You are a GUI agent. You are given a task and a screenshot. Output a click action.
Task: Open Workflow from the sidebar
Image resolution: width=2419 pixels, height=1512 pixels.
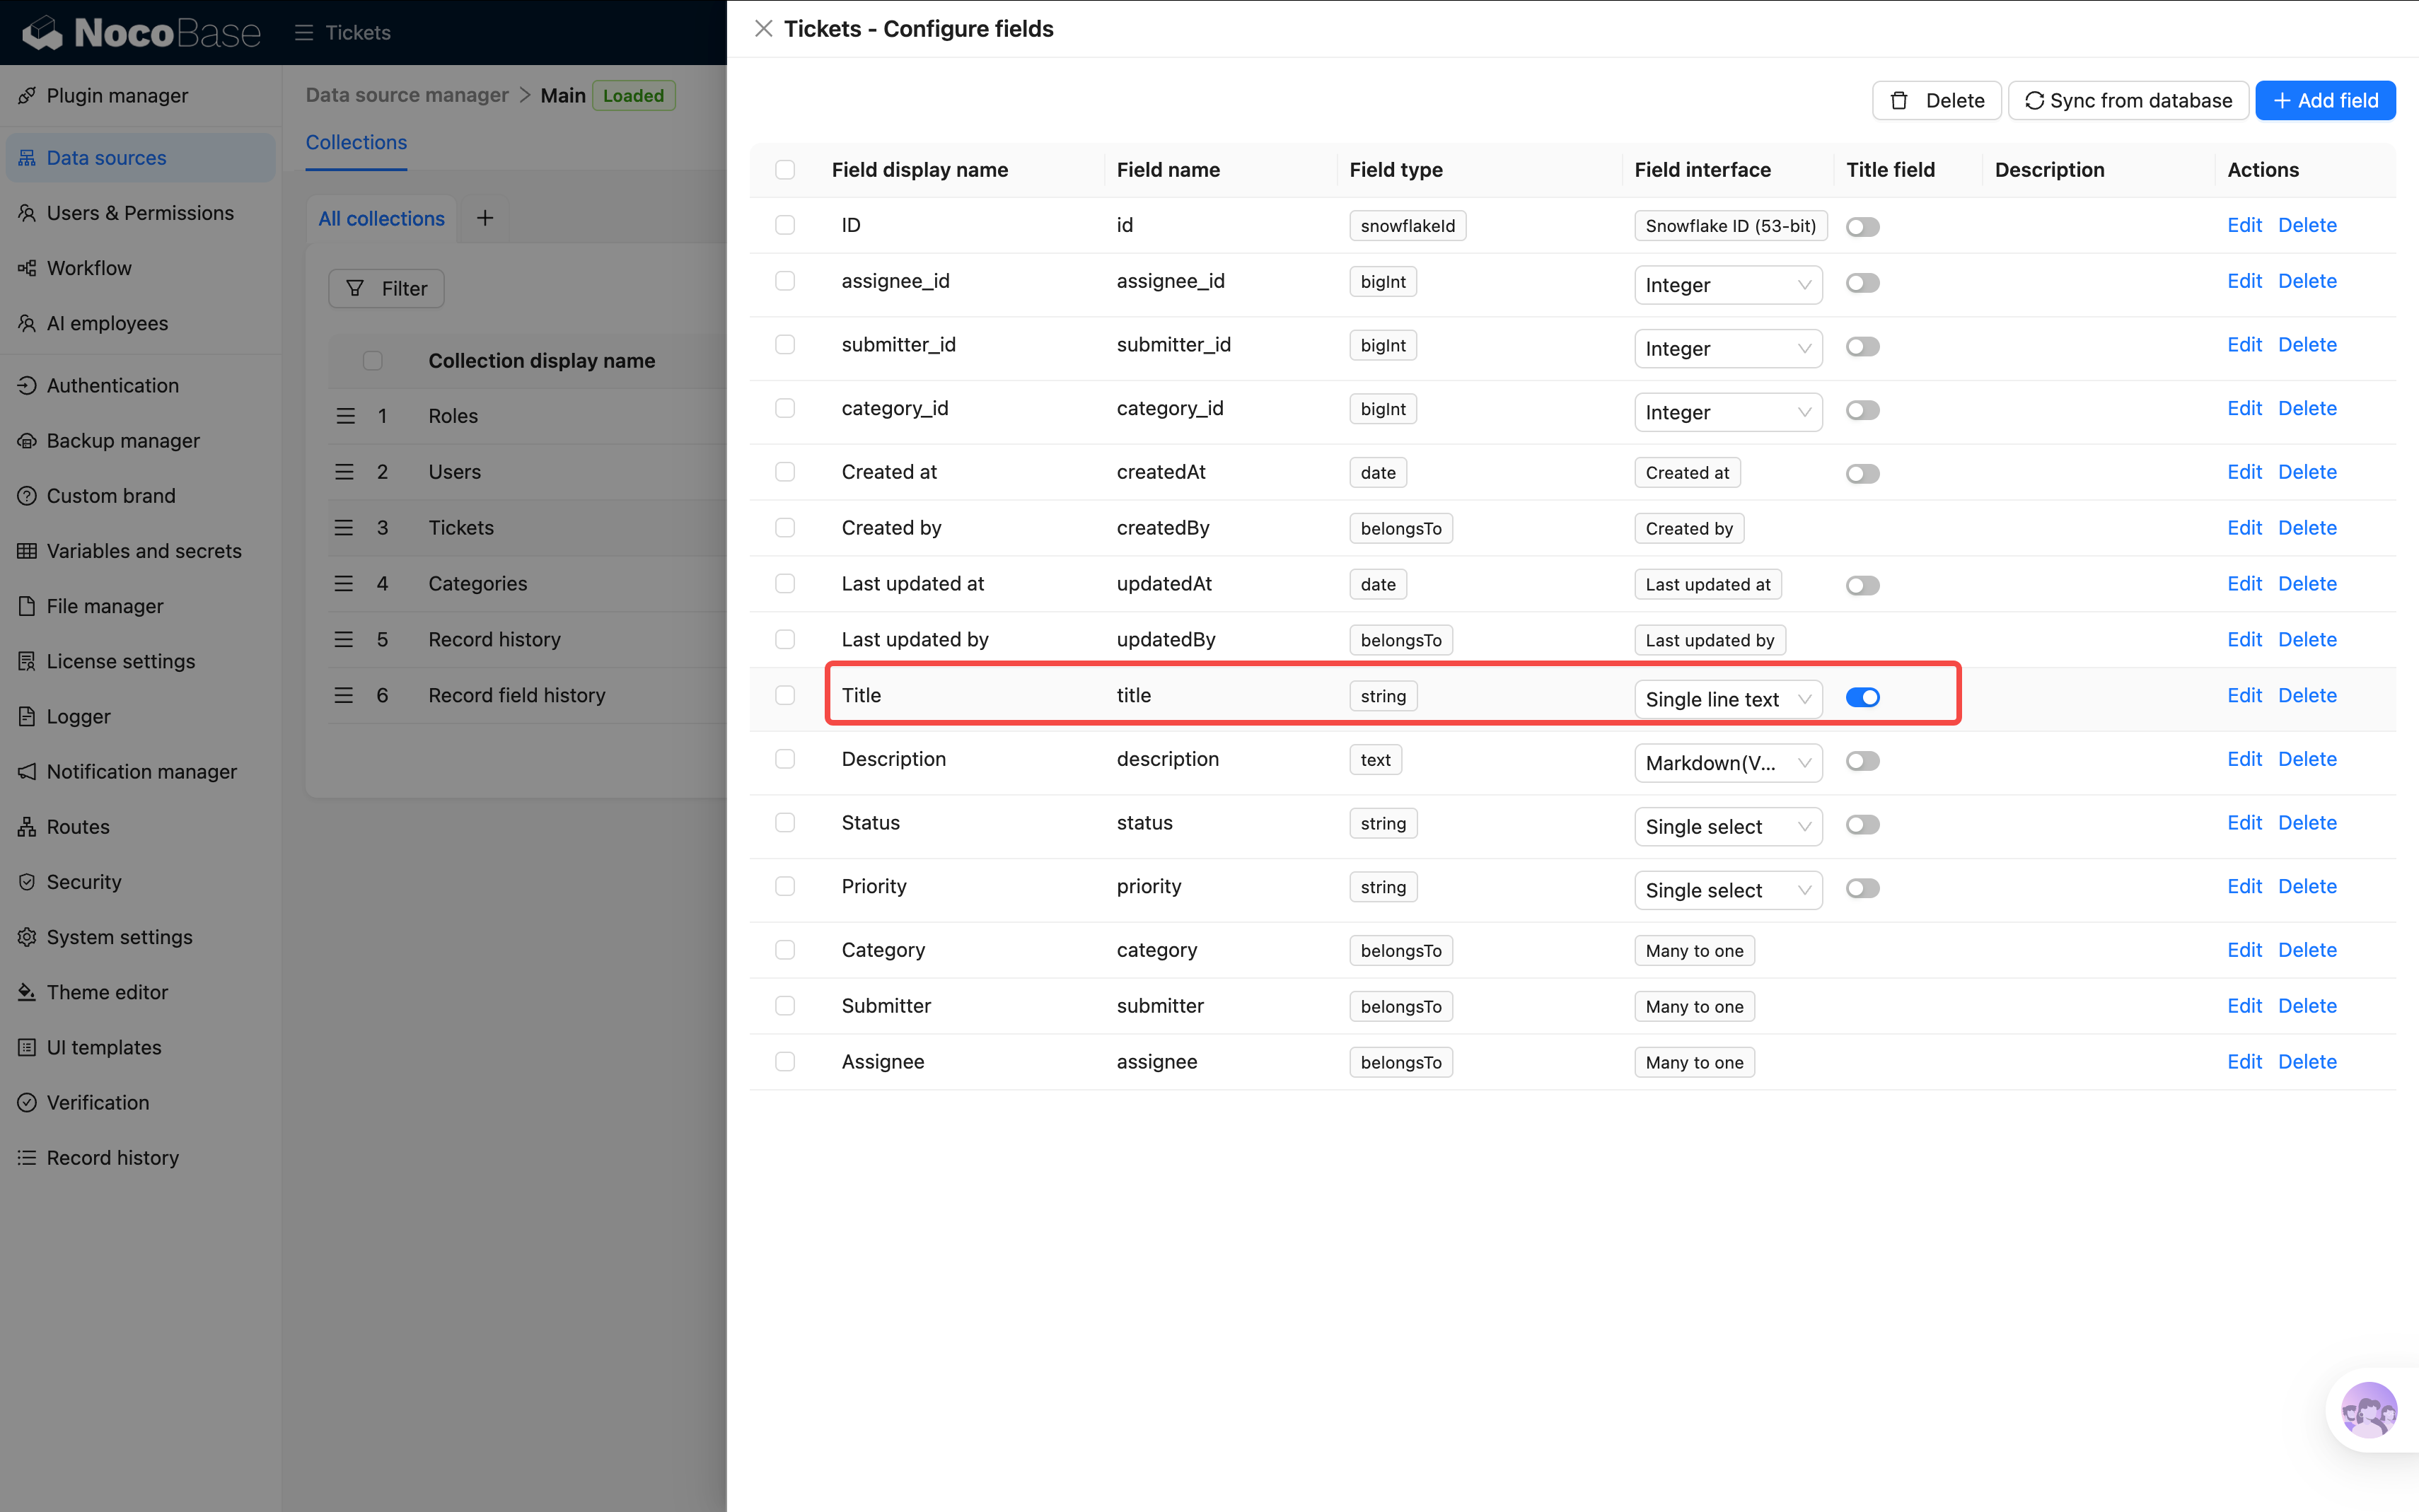89,268
